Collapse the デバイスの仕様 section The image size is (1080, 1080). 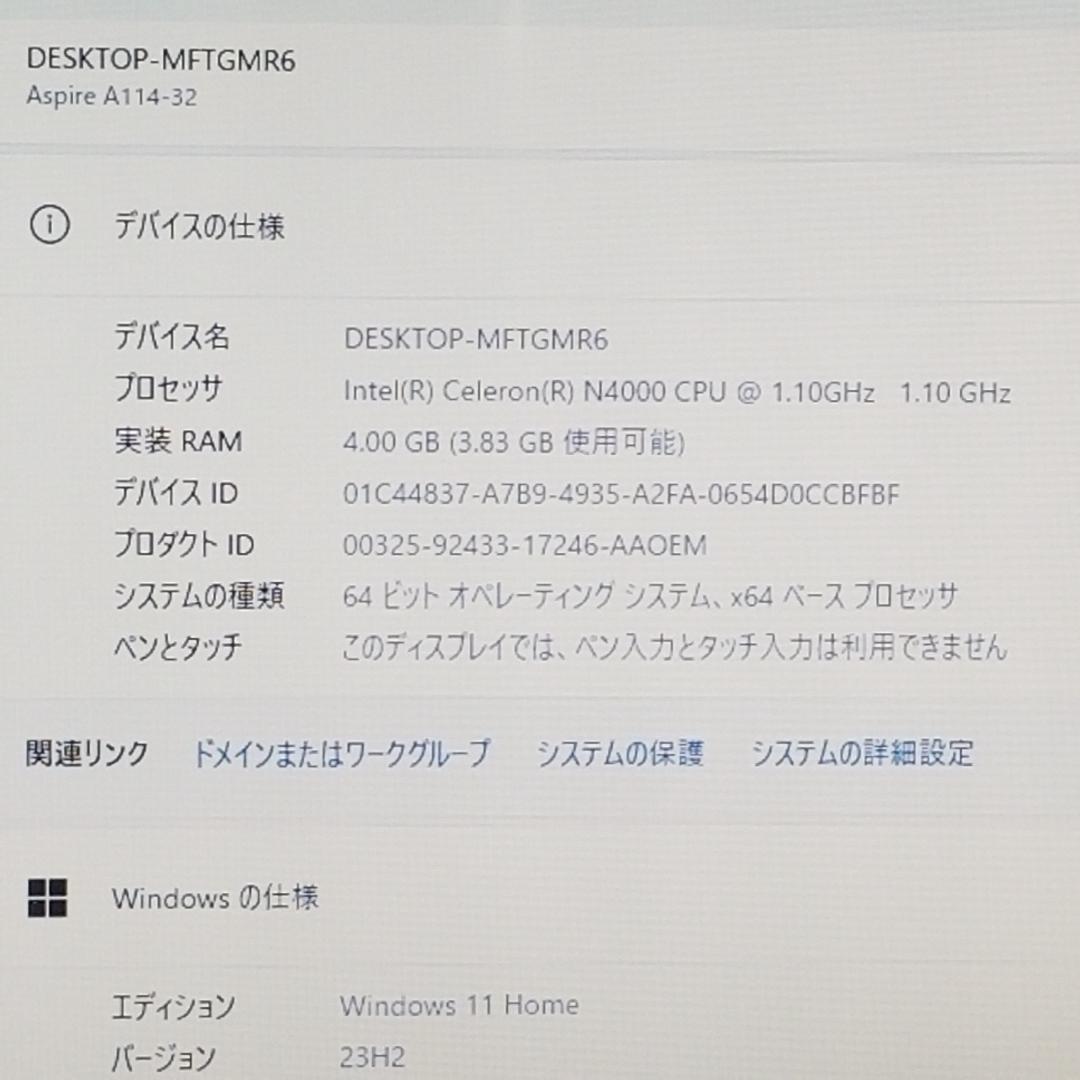tap(199, 227)
